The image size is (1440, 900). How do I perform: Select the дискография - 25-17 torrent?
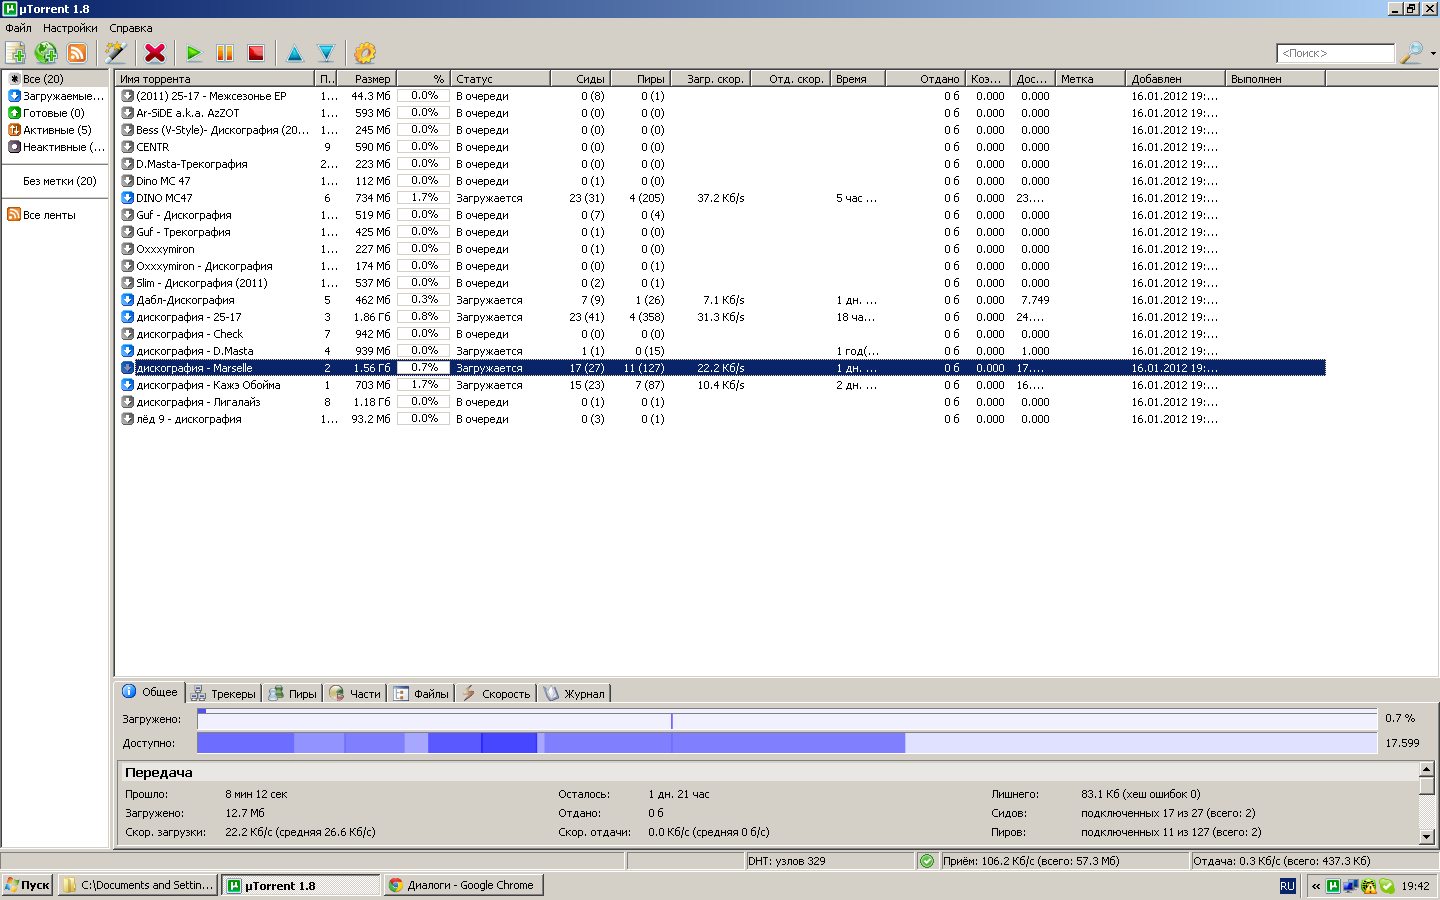pyautogui.click(x=721, y=317)
